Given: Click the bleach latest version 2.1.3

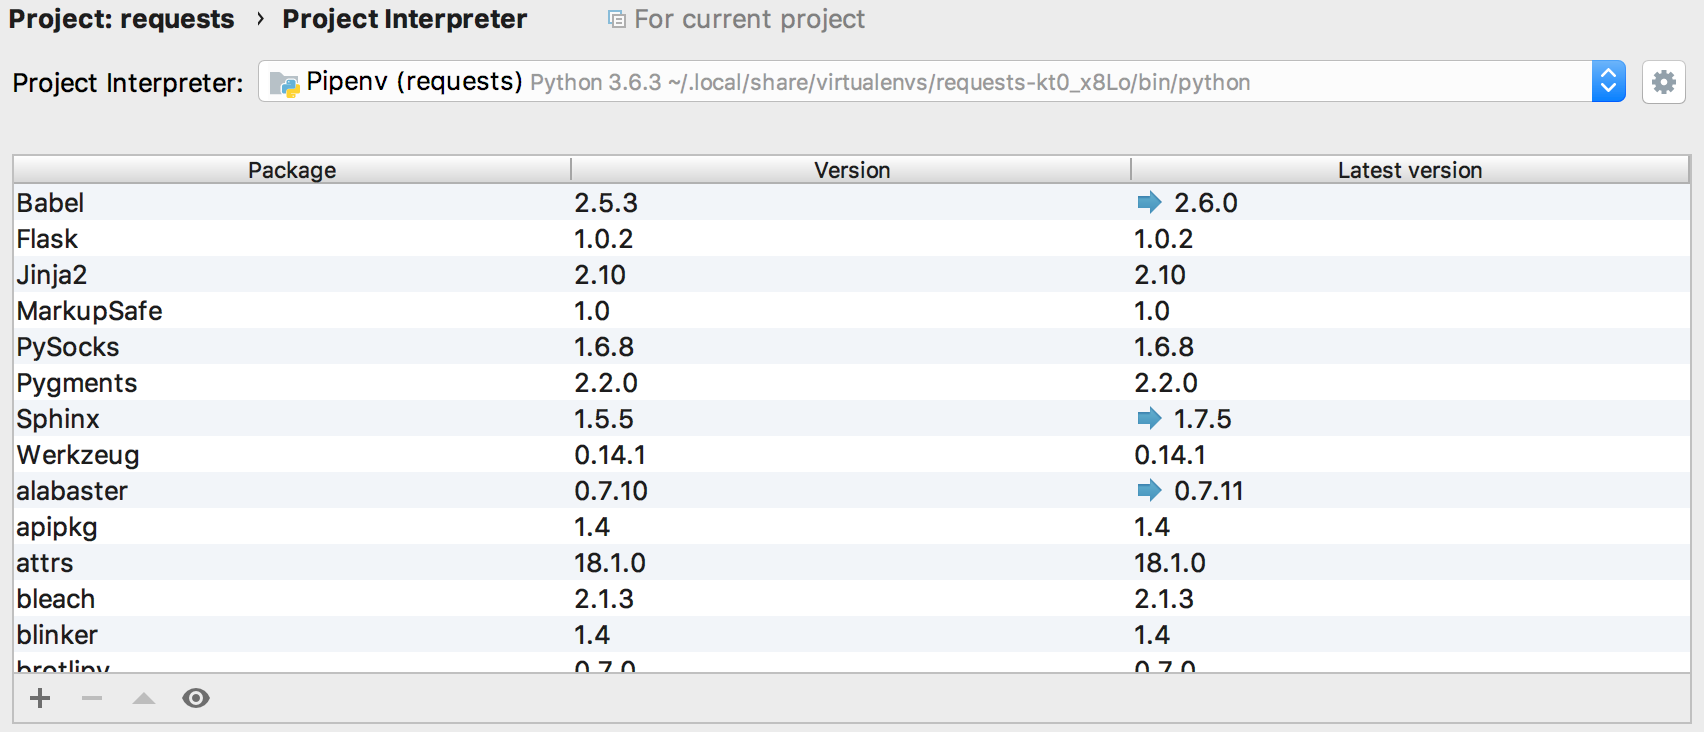Looking at the screenshot, I should point(1164,598).
